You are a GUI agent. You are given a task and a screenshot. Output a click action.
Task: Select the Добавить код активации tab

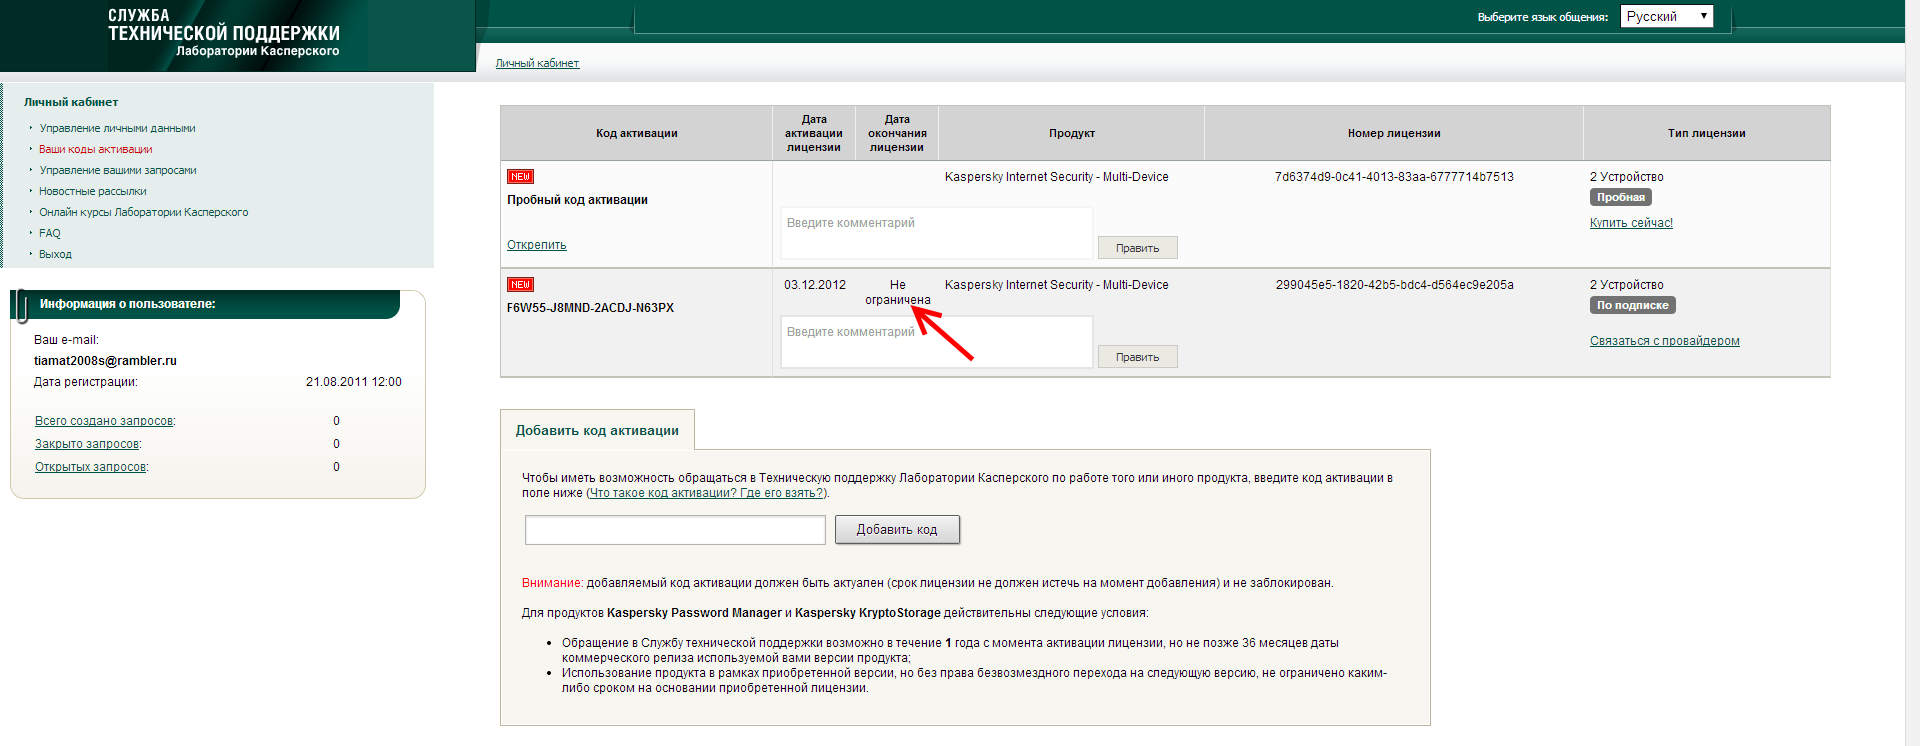[x=597, y=430]
